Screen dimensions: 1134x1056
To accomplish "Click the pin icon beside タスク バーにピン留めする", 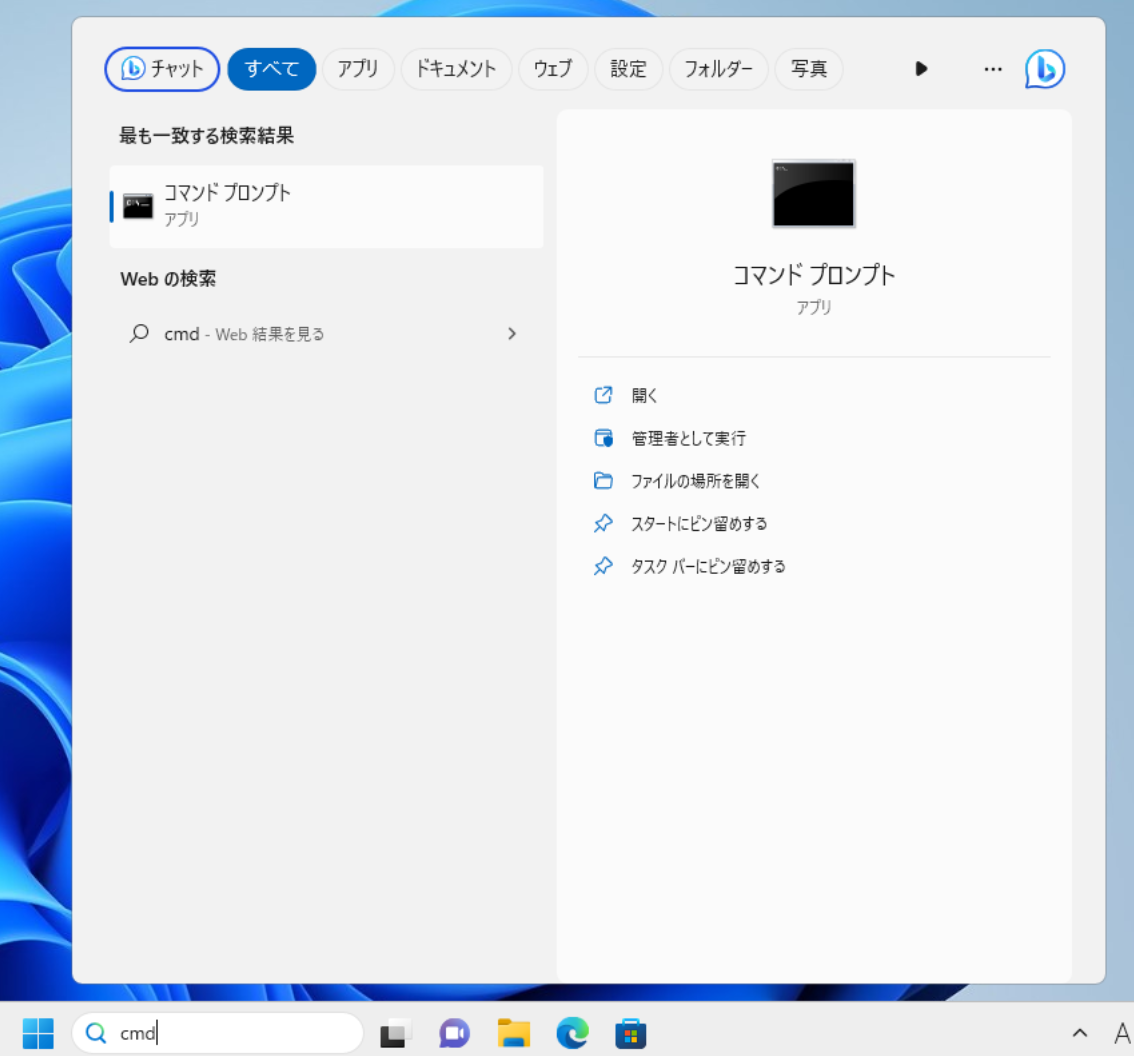I will click(603, 566).
